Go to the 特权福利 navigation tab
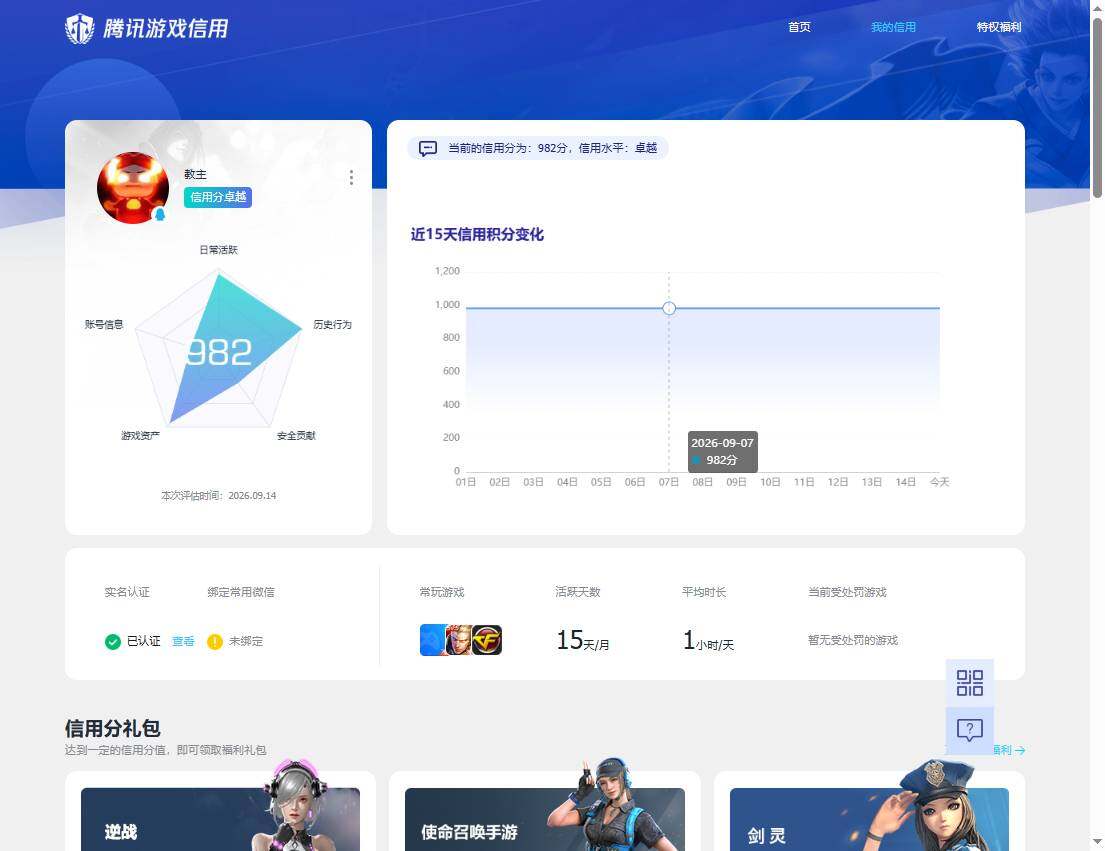The width and height of the screenshot is (1105, 851). [999, 27]
